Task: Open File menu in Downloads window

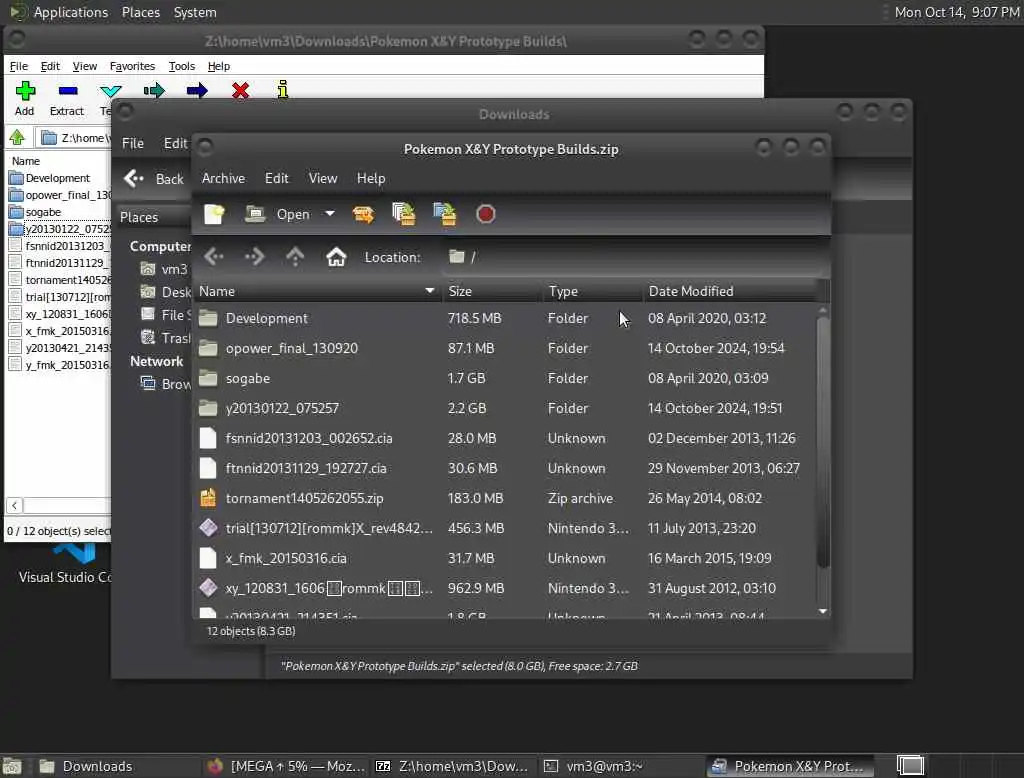Action: [133, 143]
